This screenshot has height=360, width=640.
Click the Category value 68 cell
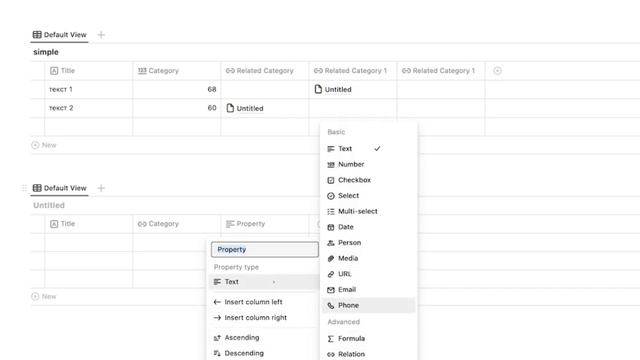coord(177,89)
